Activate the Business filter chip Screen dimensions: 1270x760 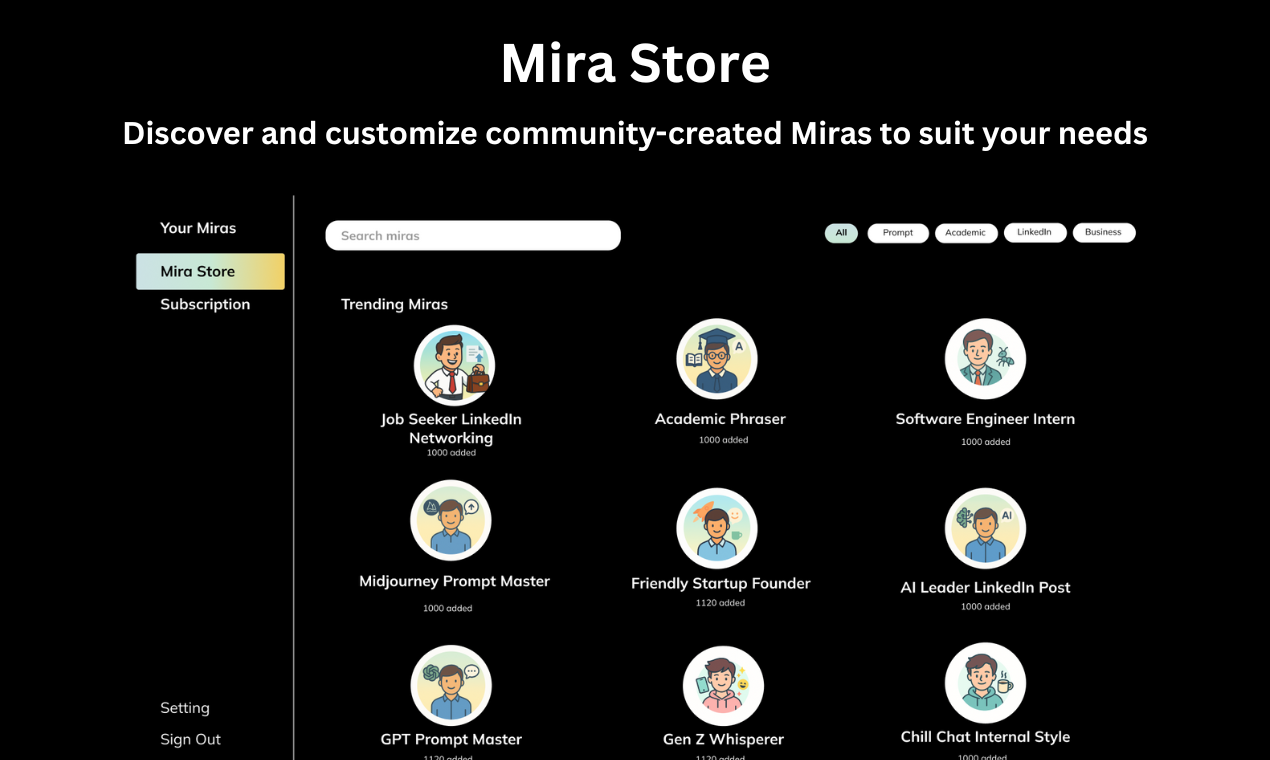click(1104, 232)
